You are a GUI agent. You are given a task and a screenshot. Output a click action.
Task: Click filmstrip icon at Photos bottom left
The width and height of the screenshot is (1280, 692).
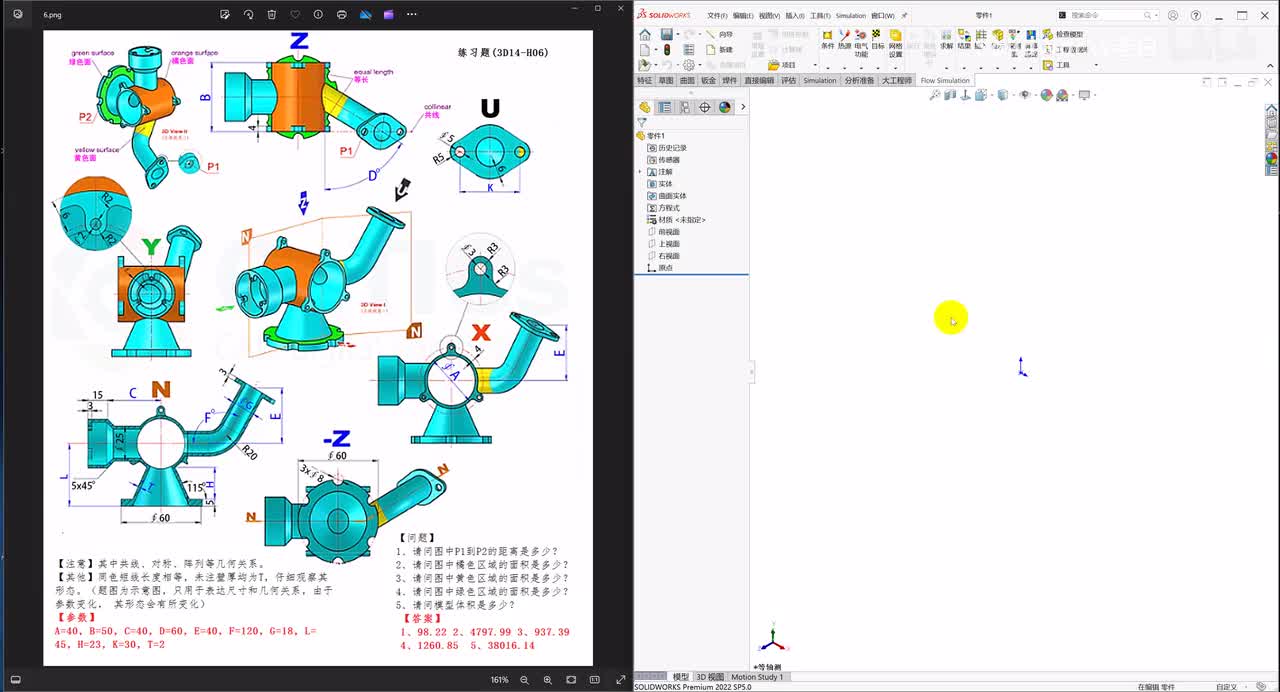(15, 680)
